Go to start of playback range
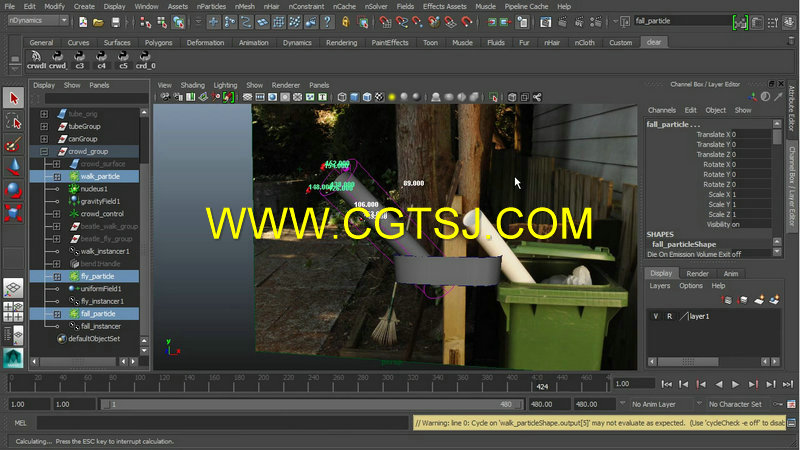800x450 pixels. coord(666,384)
